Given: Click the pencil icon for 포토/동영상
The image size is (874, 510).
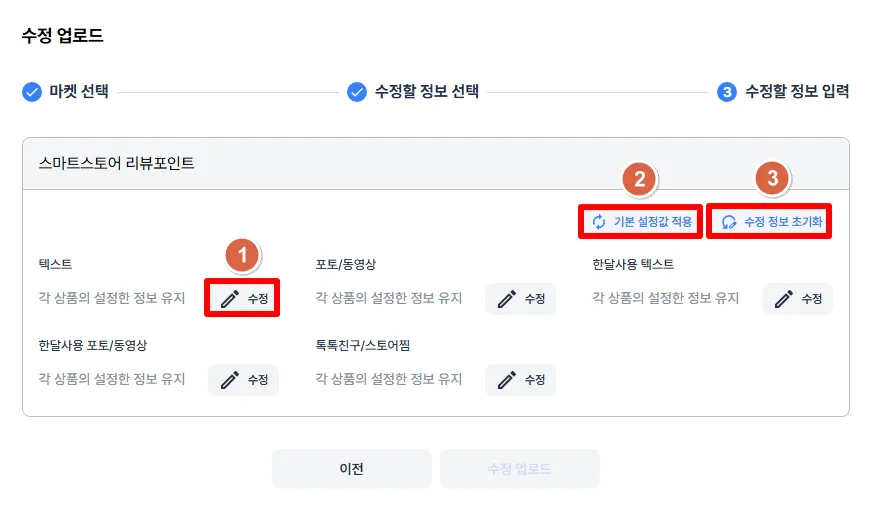Looking at the screenshot, I should (507, 299).
